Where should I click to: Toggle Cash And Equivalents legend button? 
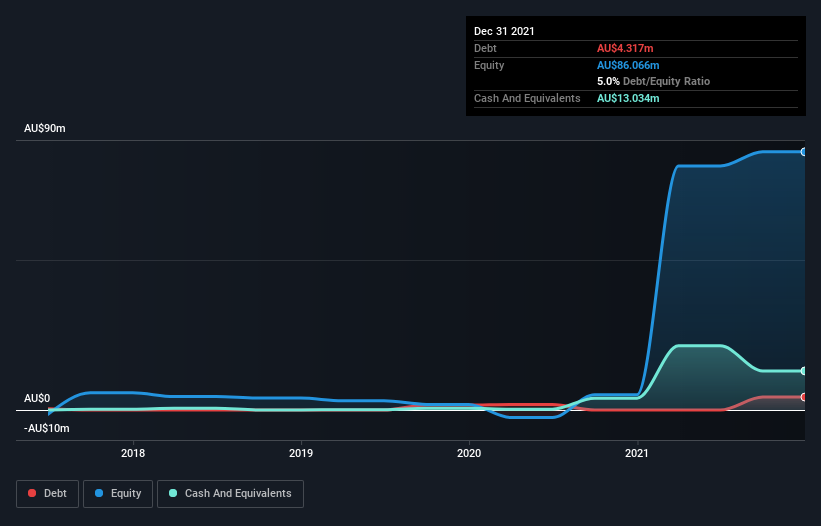[230, 494]
